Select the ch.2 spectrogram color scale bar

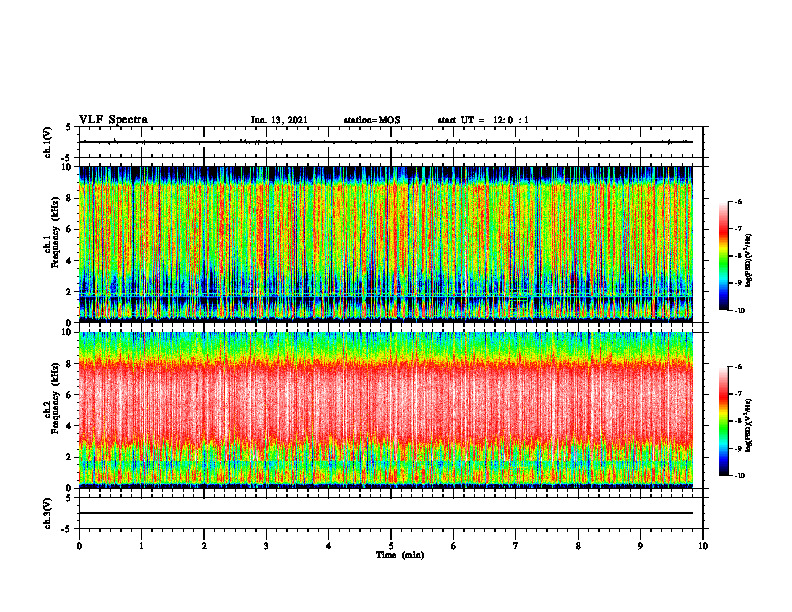tap(724, 421)
